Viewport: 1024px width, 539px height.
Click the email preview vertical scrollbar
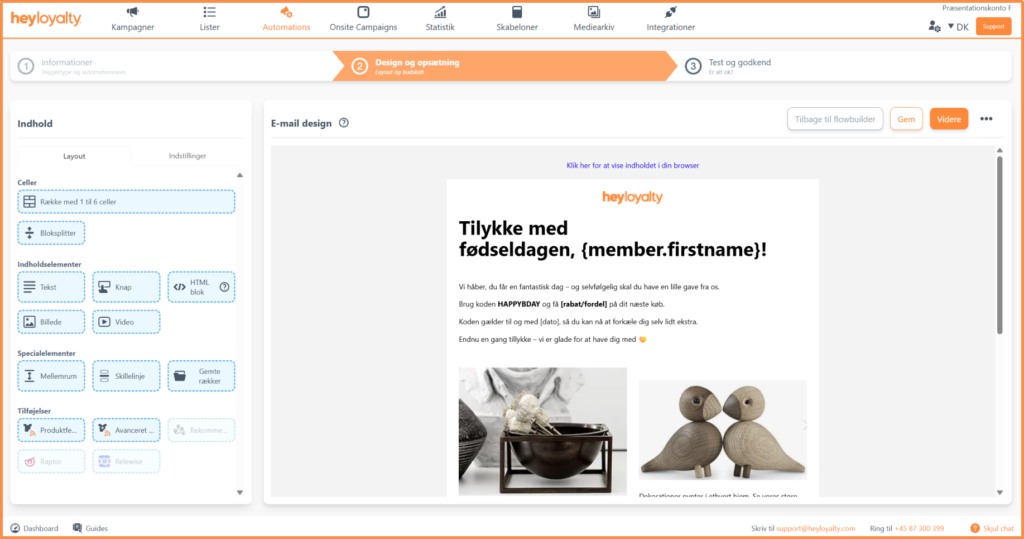click(999, 245)
